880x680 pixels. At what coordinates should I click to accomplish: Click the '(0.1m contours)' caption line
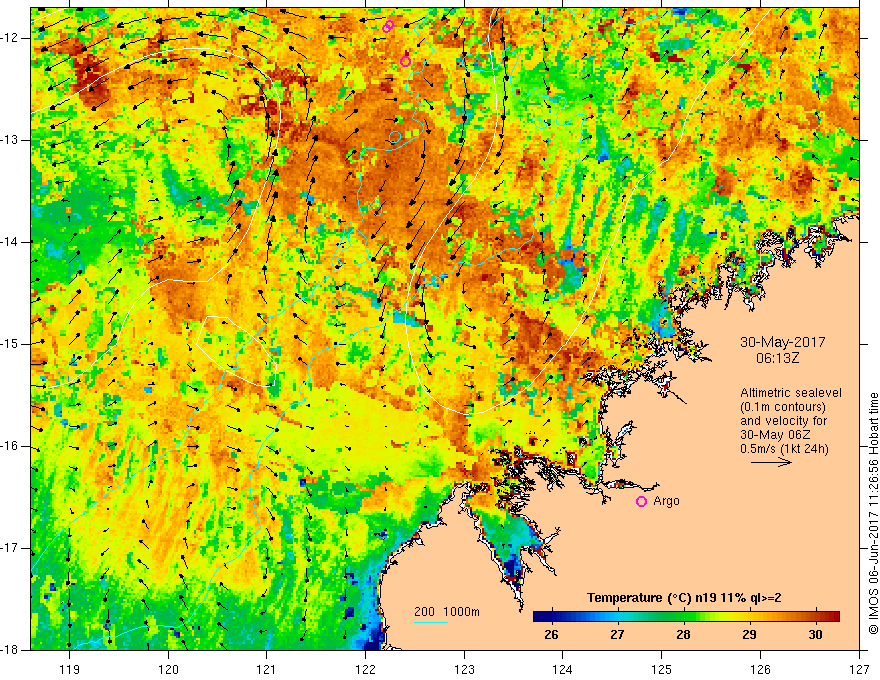pyautogui.click(x=783, y=407)
